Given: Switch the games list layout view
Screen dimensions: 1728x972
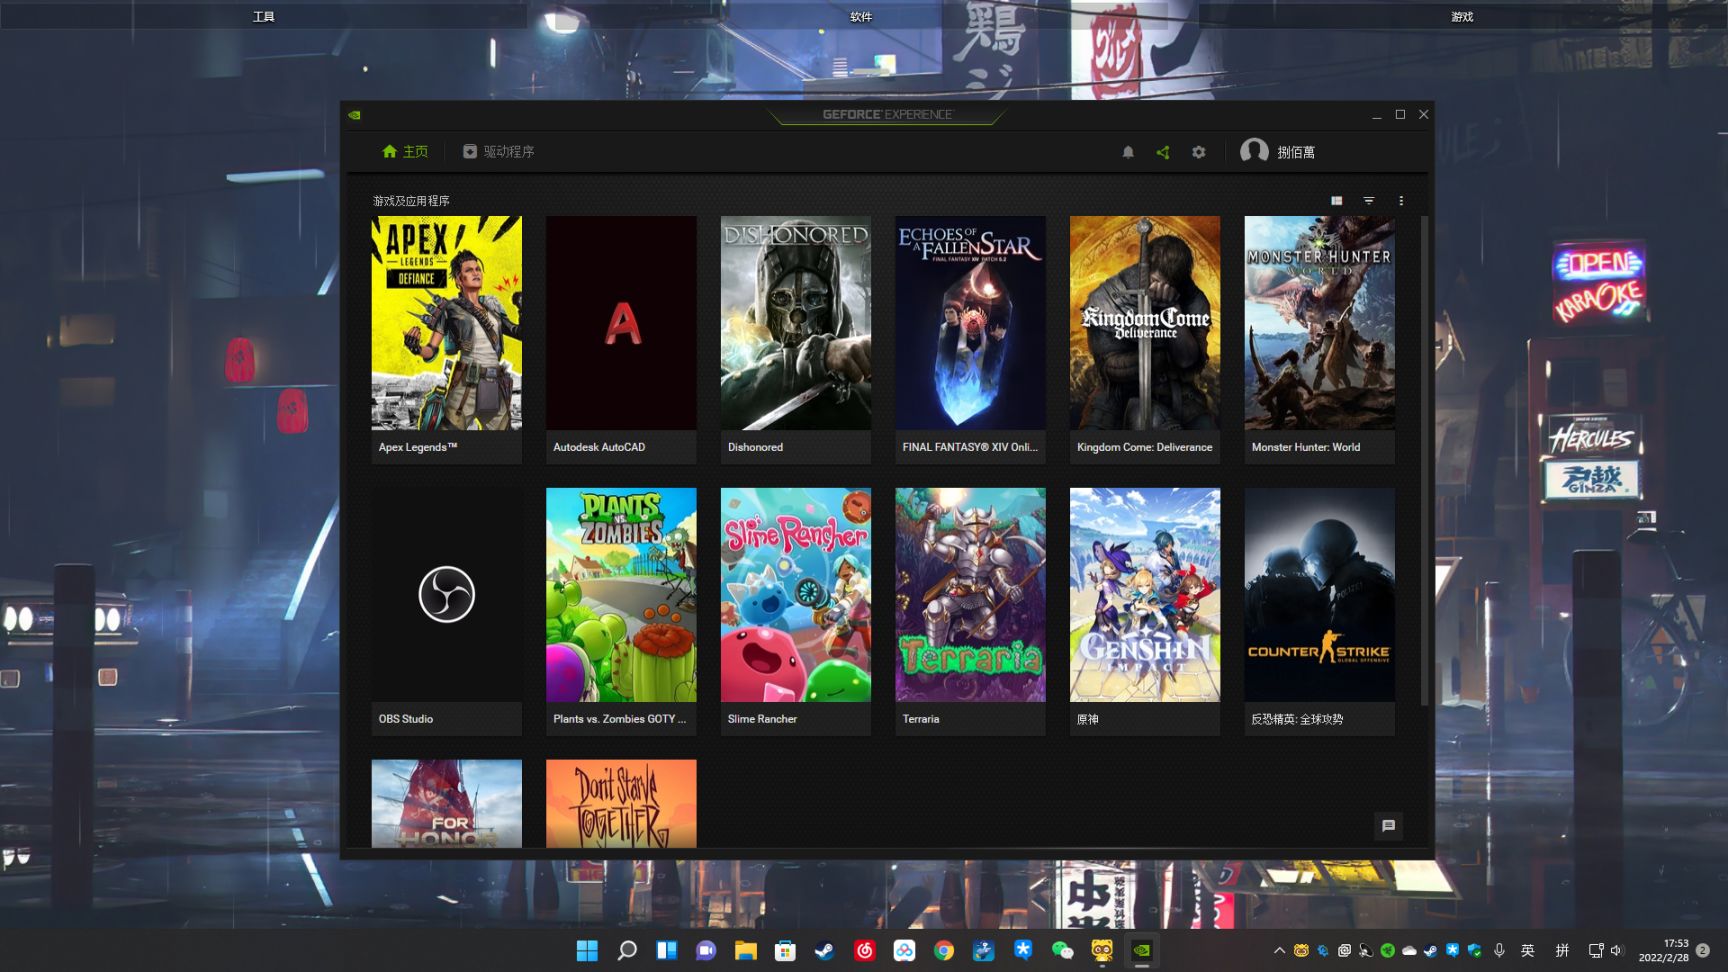Looking at the screenshot, I should pyautogui.click(x=1337, y=201).
